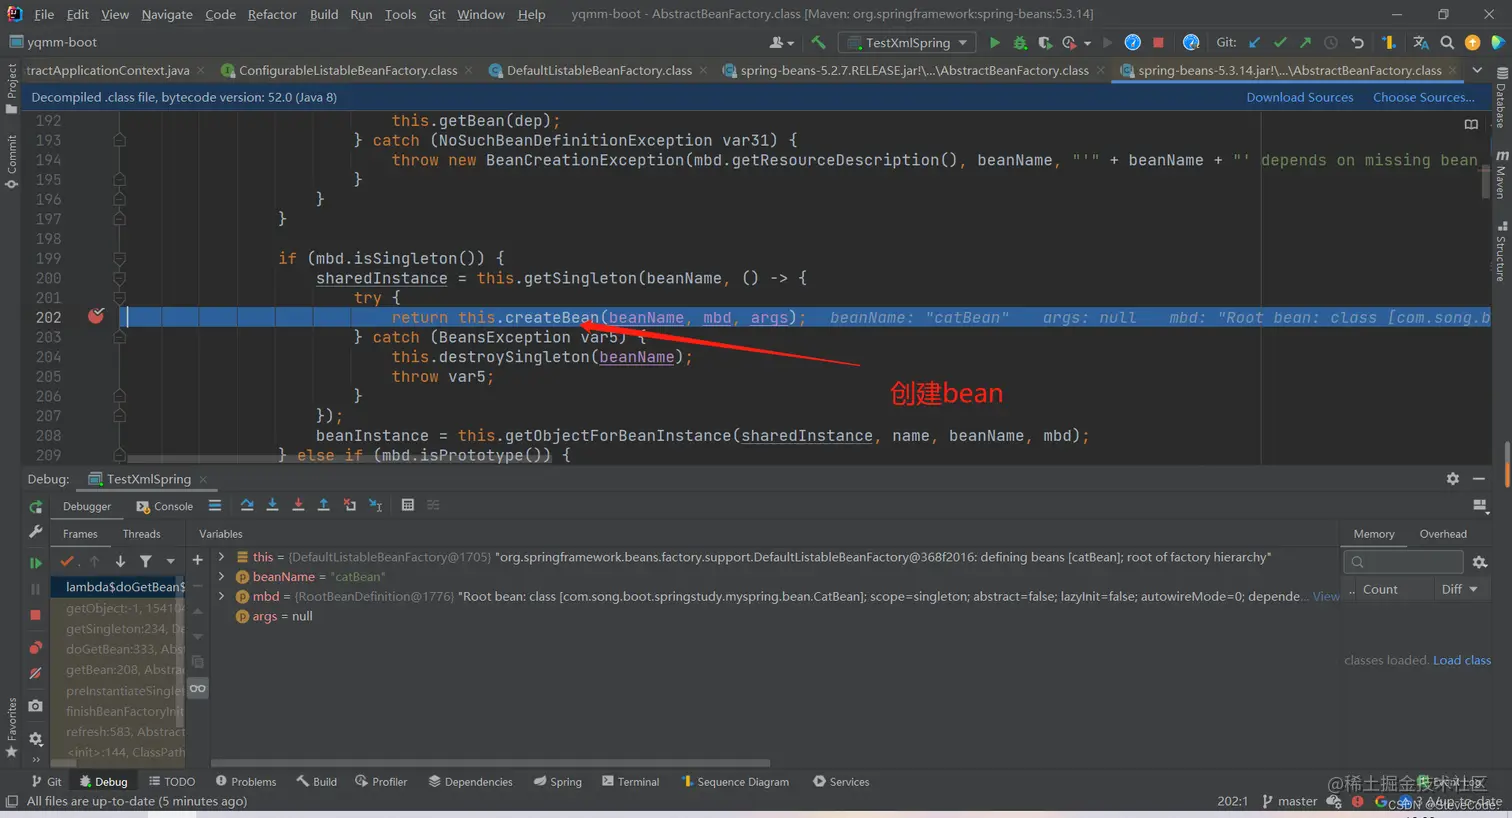Click in Memory class search field
Viewport: 1512px width, 818px height.
click(1404, 562)
